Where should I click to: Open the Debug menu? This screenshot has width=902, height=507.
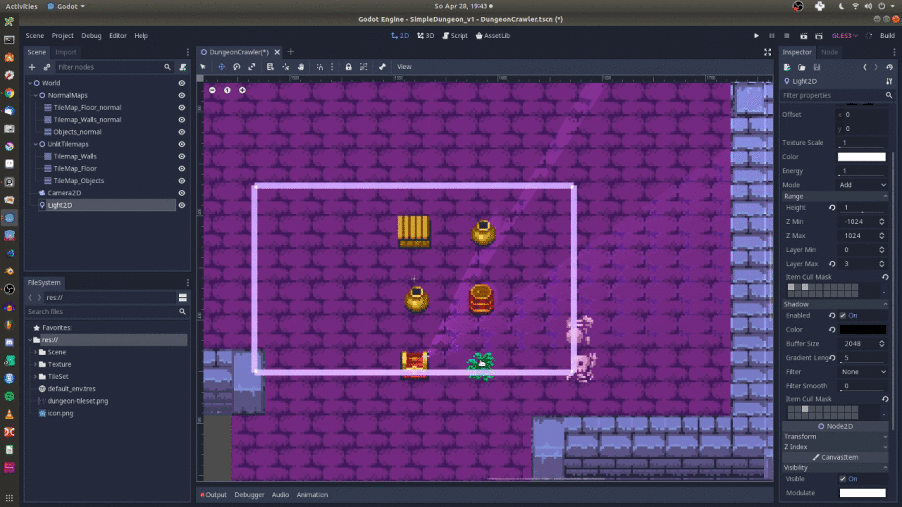(91, 36)
